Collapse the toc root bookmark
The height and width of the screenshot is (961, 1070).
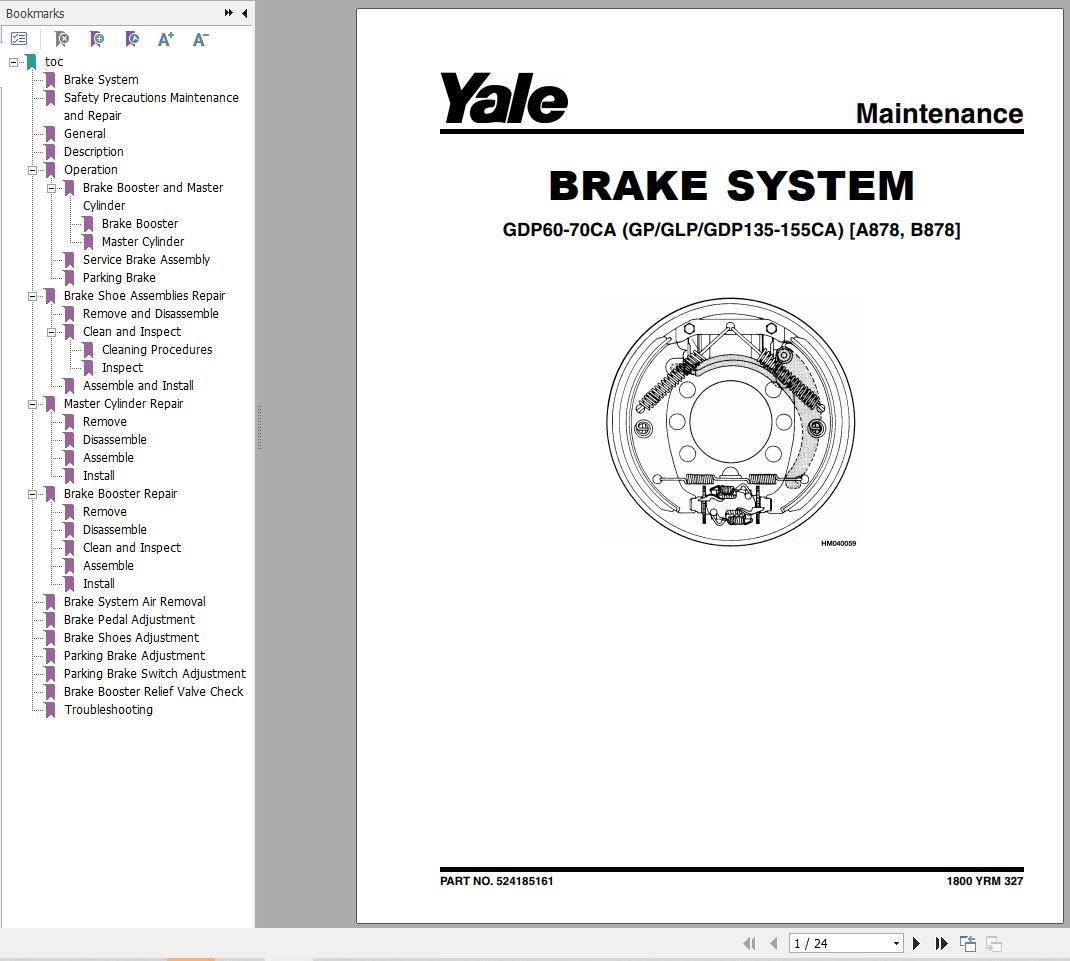13,61
